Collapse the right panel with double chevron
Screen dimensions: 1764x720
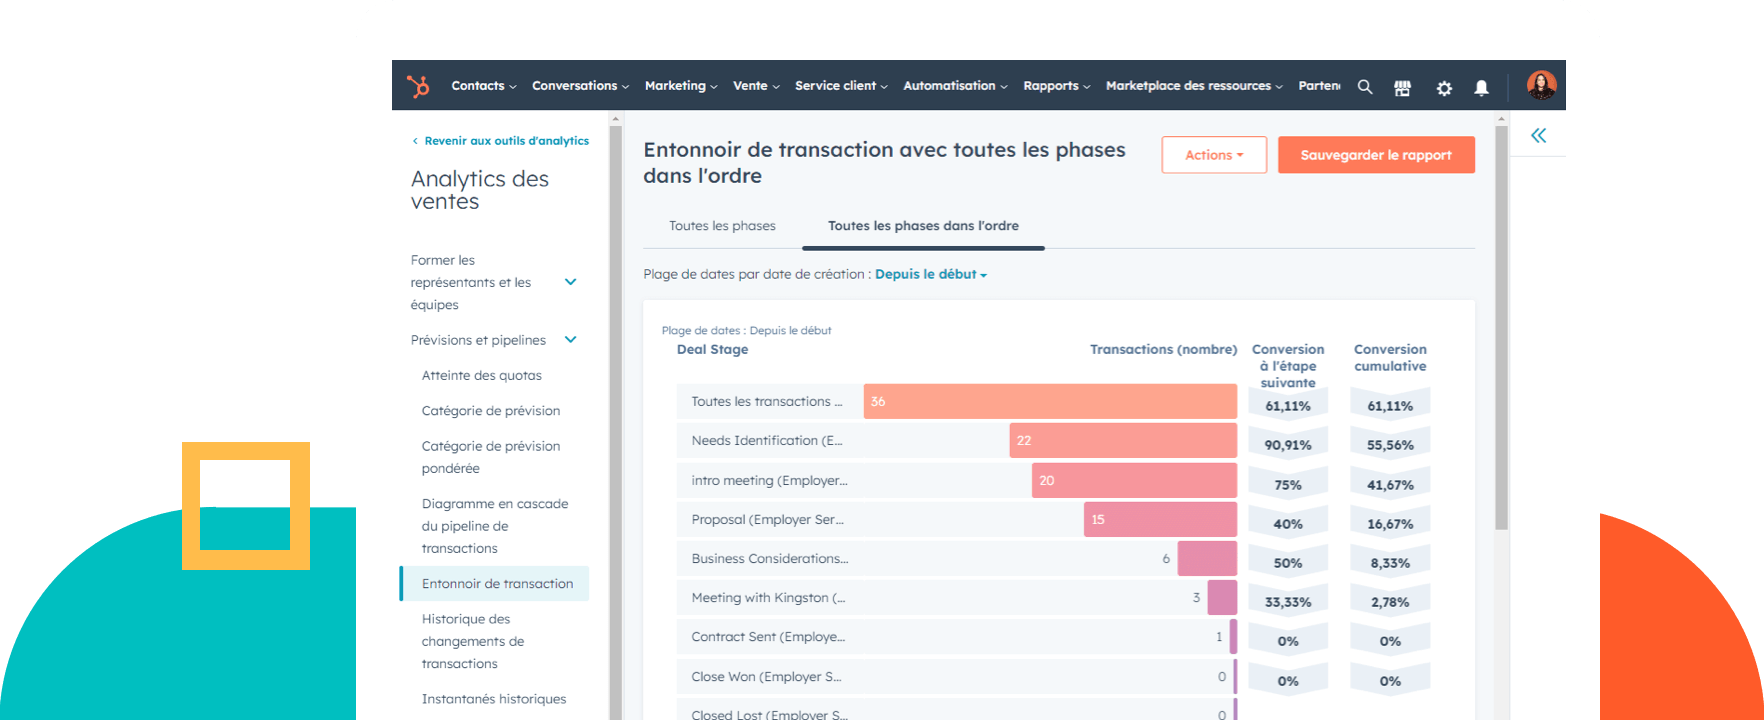click(x=1538, y=136)
